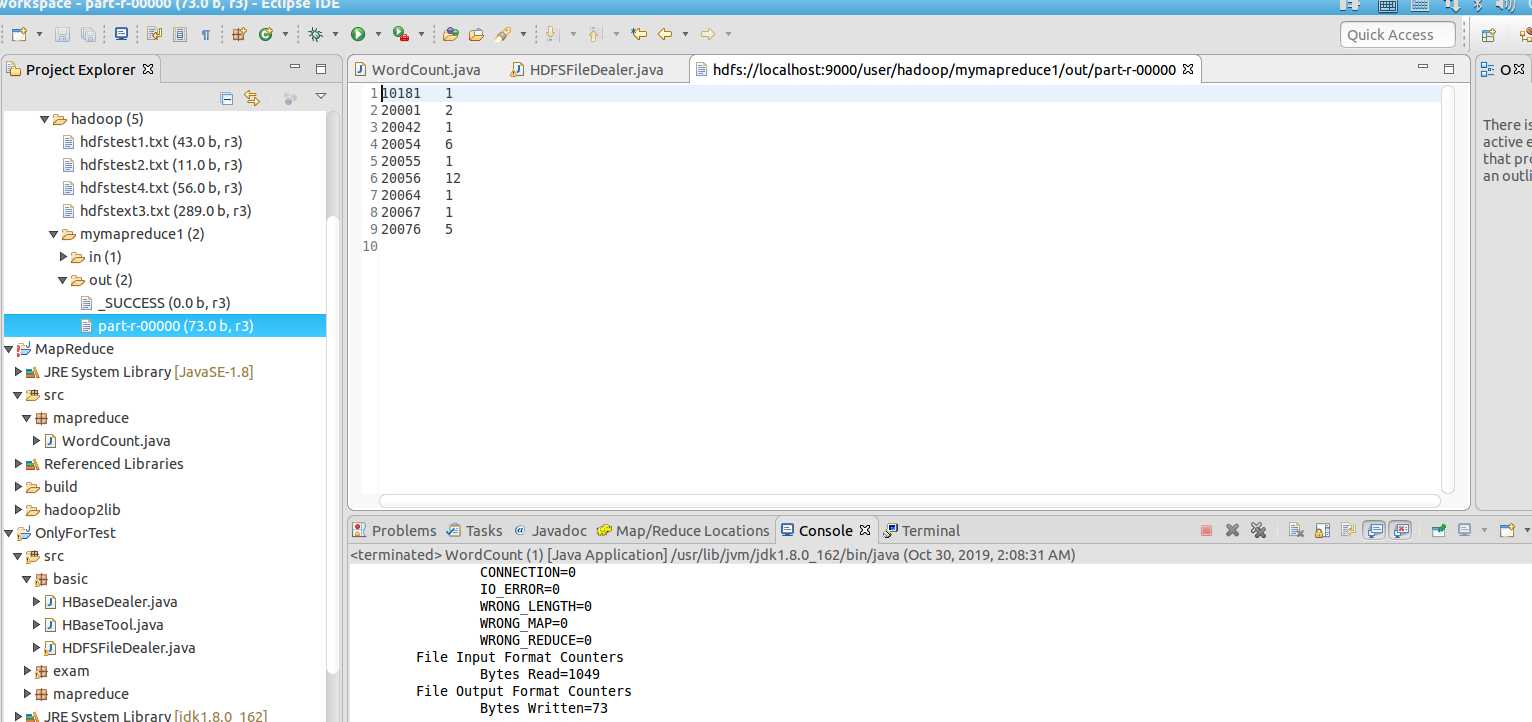Open the perspective switcher icon
Viewport: 1532px width, 722px height.
click(1488, 34)
